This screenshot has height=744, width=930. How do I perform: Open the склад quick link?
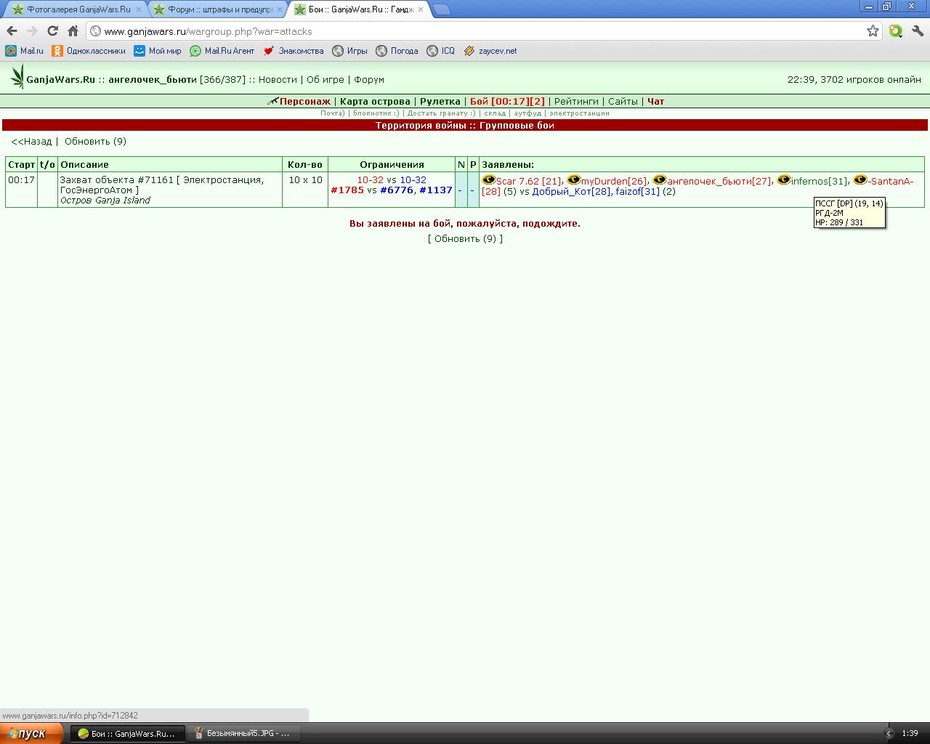[495, 113]
